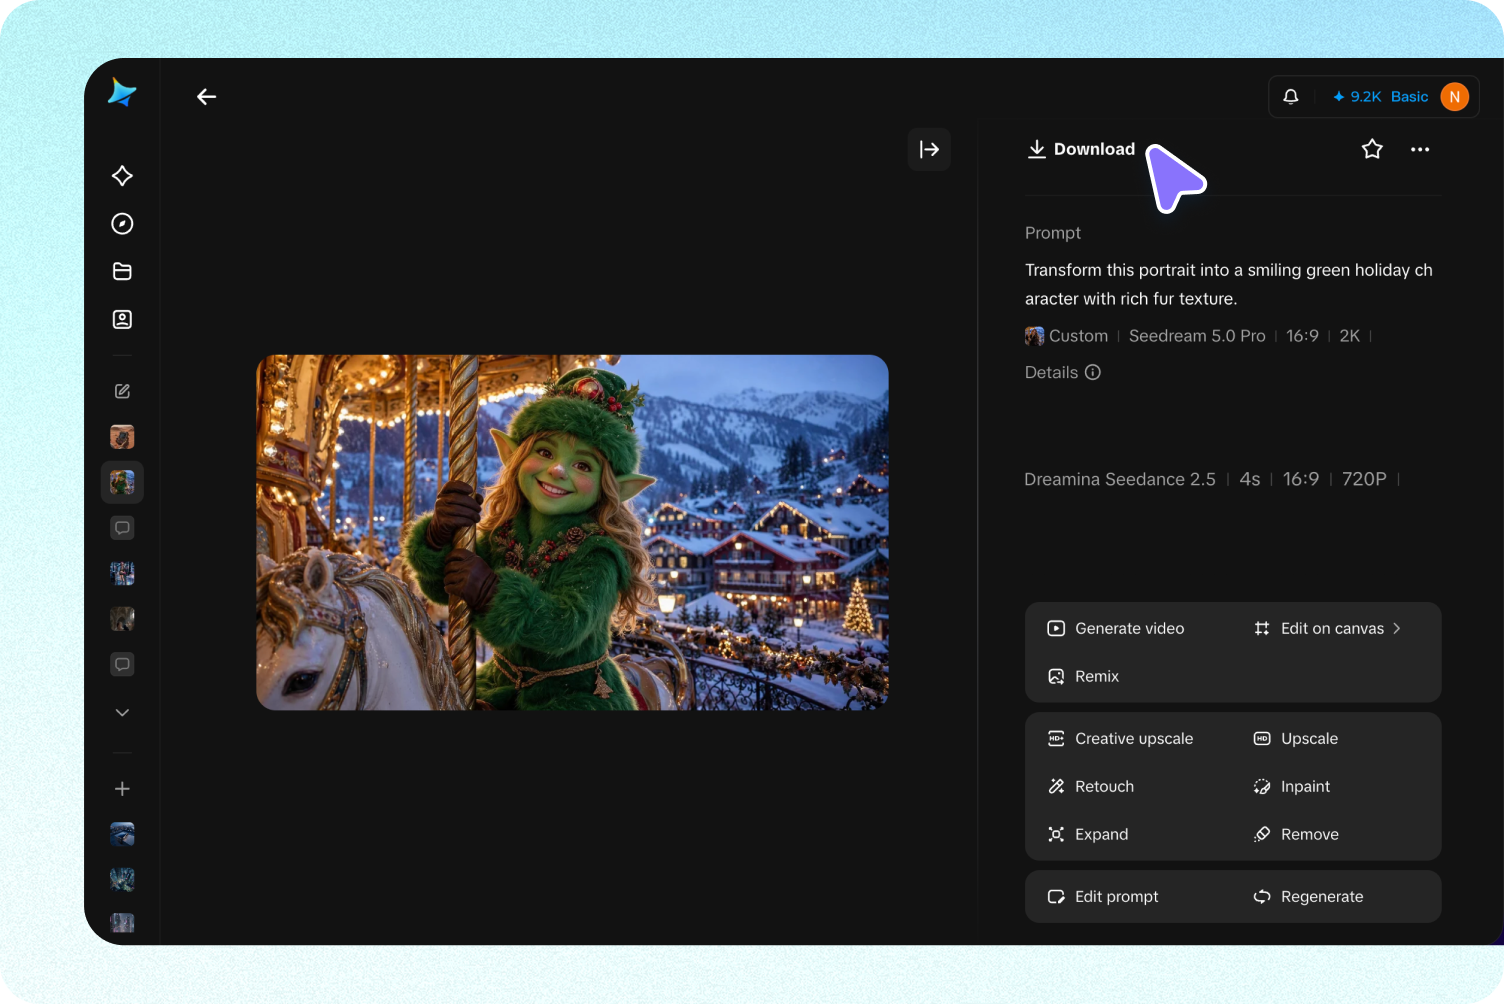This screenshot has width=1506, height=1004.
Task: Open the generated elf carousel image
Action: coord(572,532)
